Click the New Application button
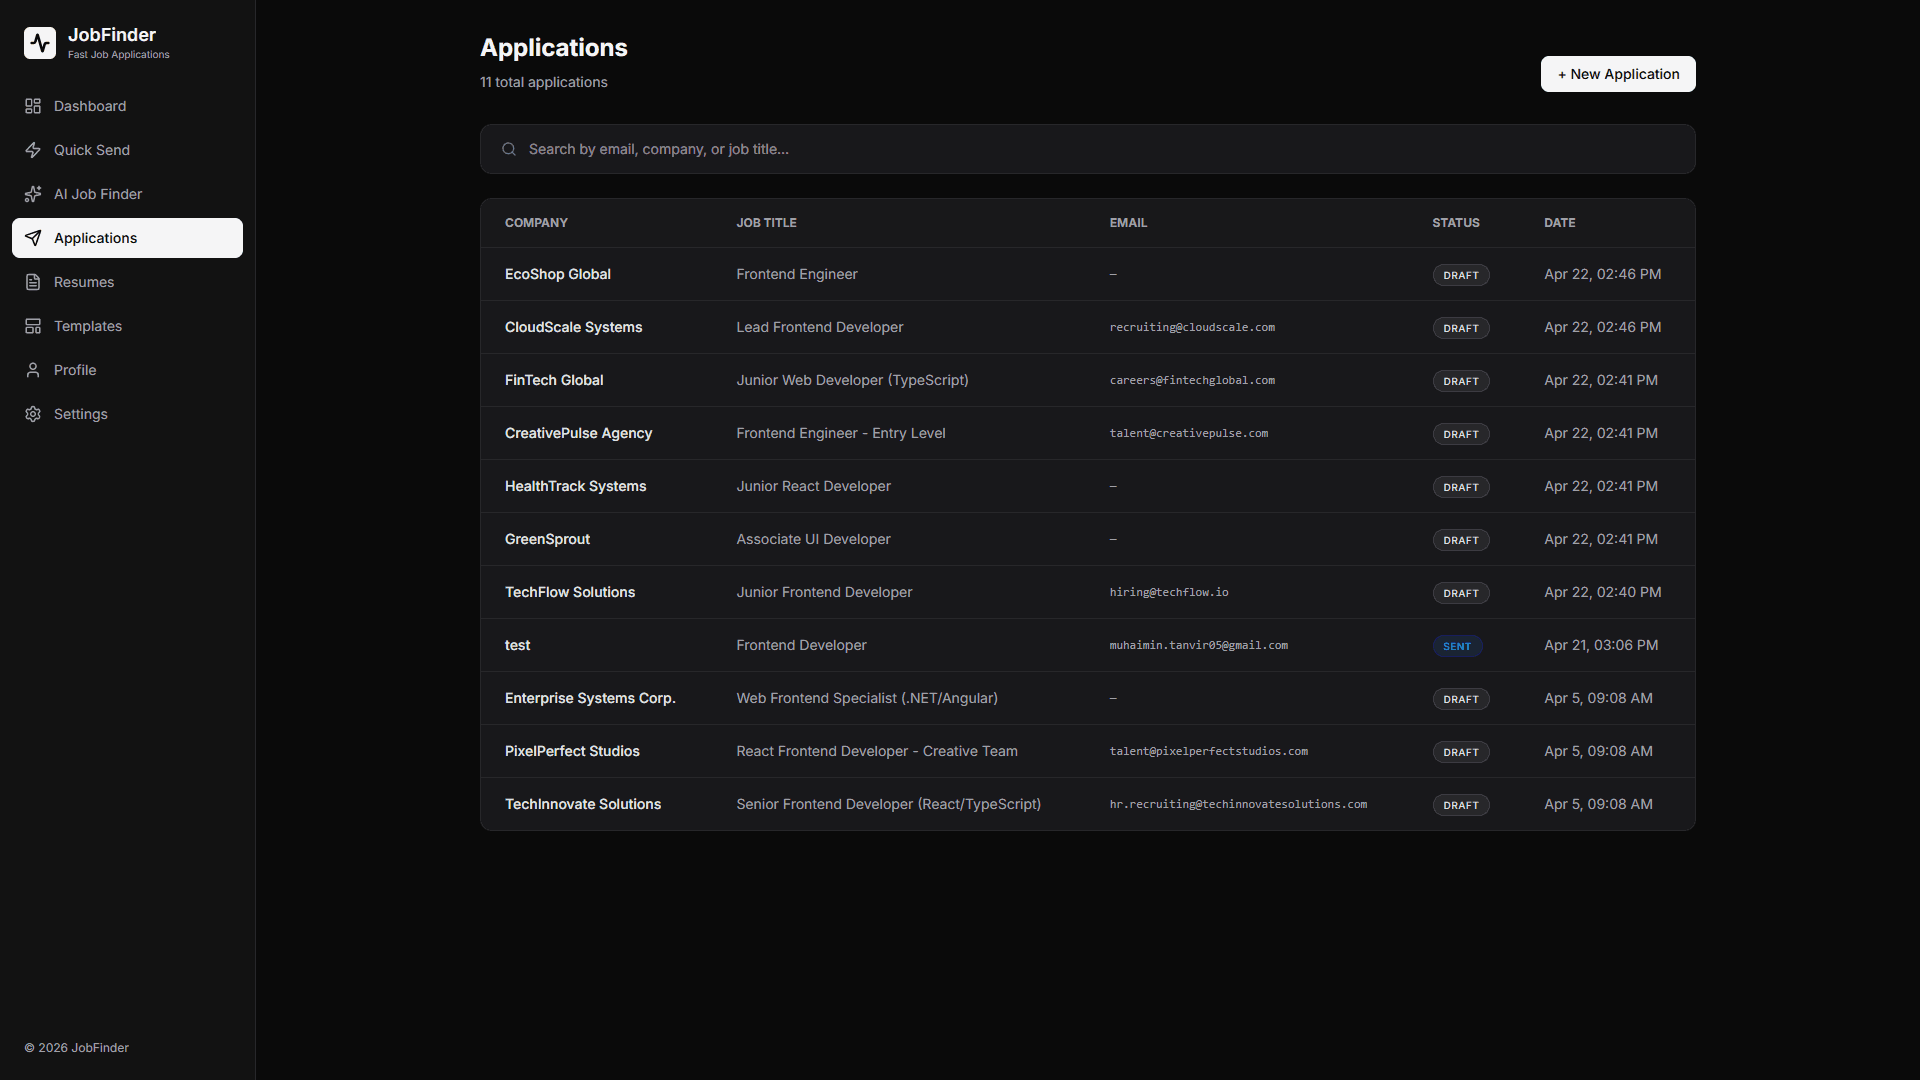Image resolution: width=1920 pixels, height=1080 pixels. tap(1618, 74)
